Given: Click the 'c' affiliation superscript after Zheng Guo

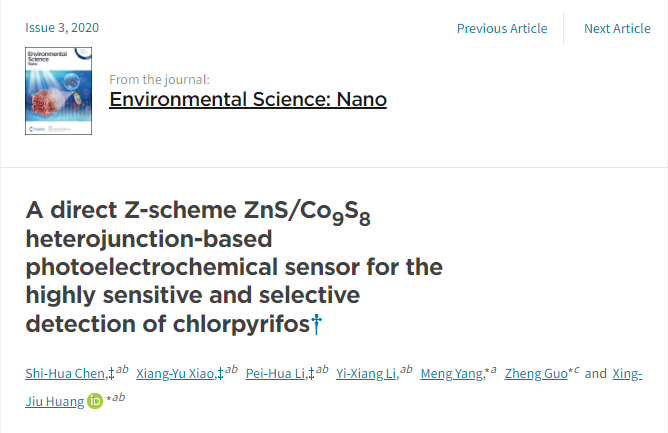Looking at the screenshot, I should [576, 369].
